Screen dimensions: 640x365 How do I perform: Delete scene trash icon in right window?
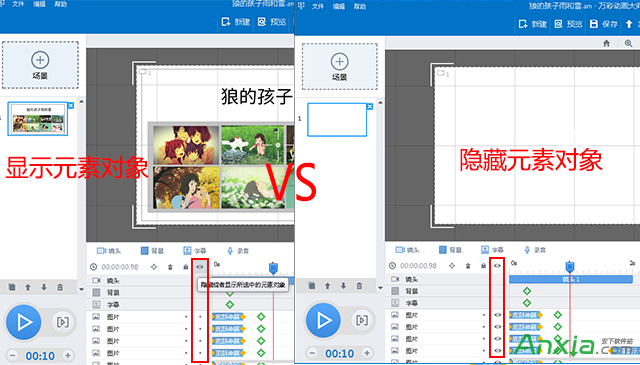tap(359, 285)
